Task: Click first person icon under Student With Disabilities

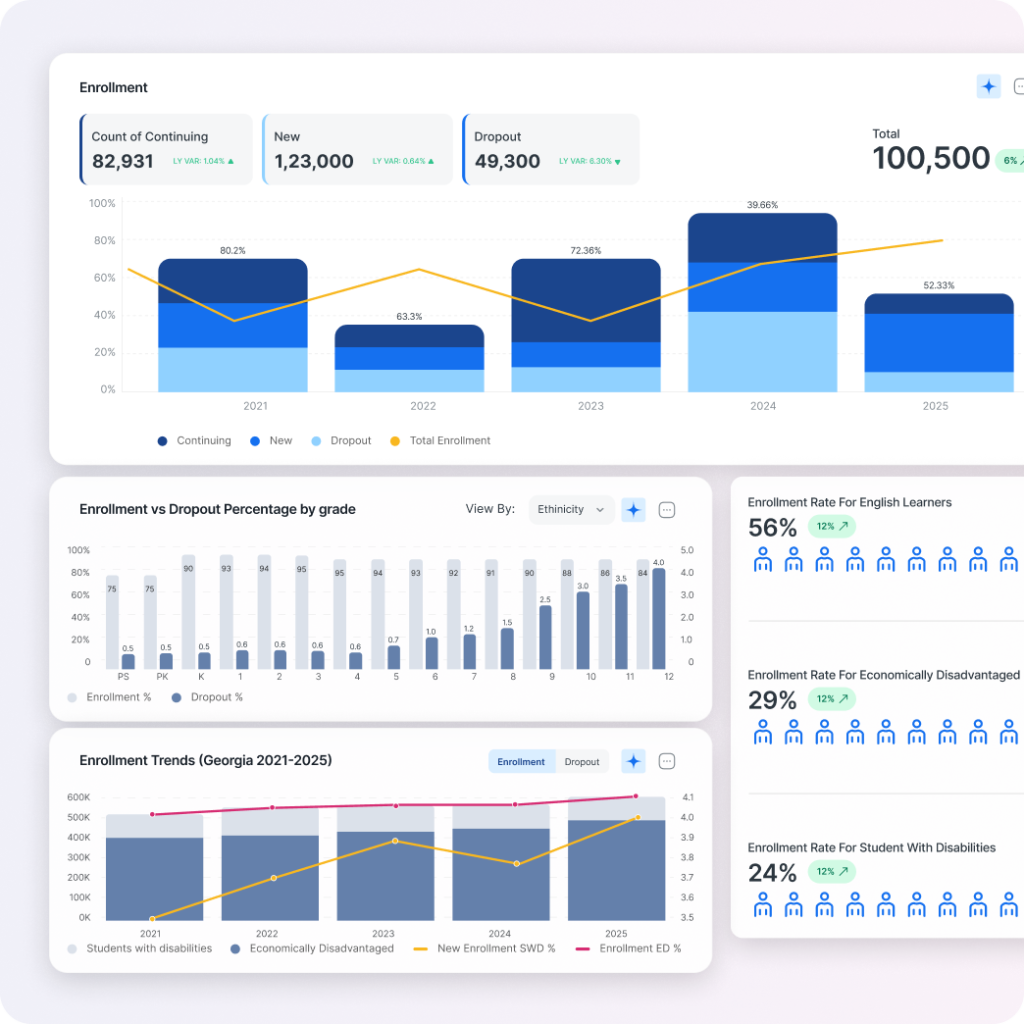Action: point(763,905)
